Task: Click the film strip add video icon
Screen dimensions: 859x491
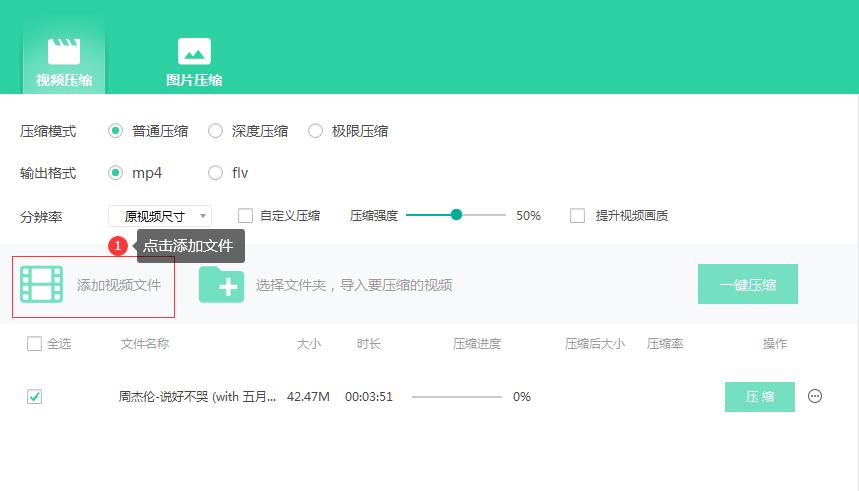Action: click(42, 284)
